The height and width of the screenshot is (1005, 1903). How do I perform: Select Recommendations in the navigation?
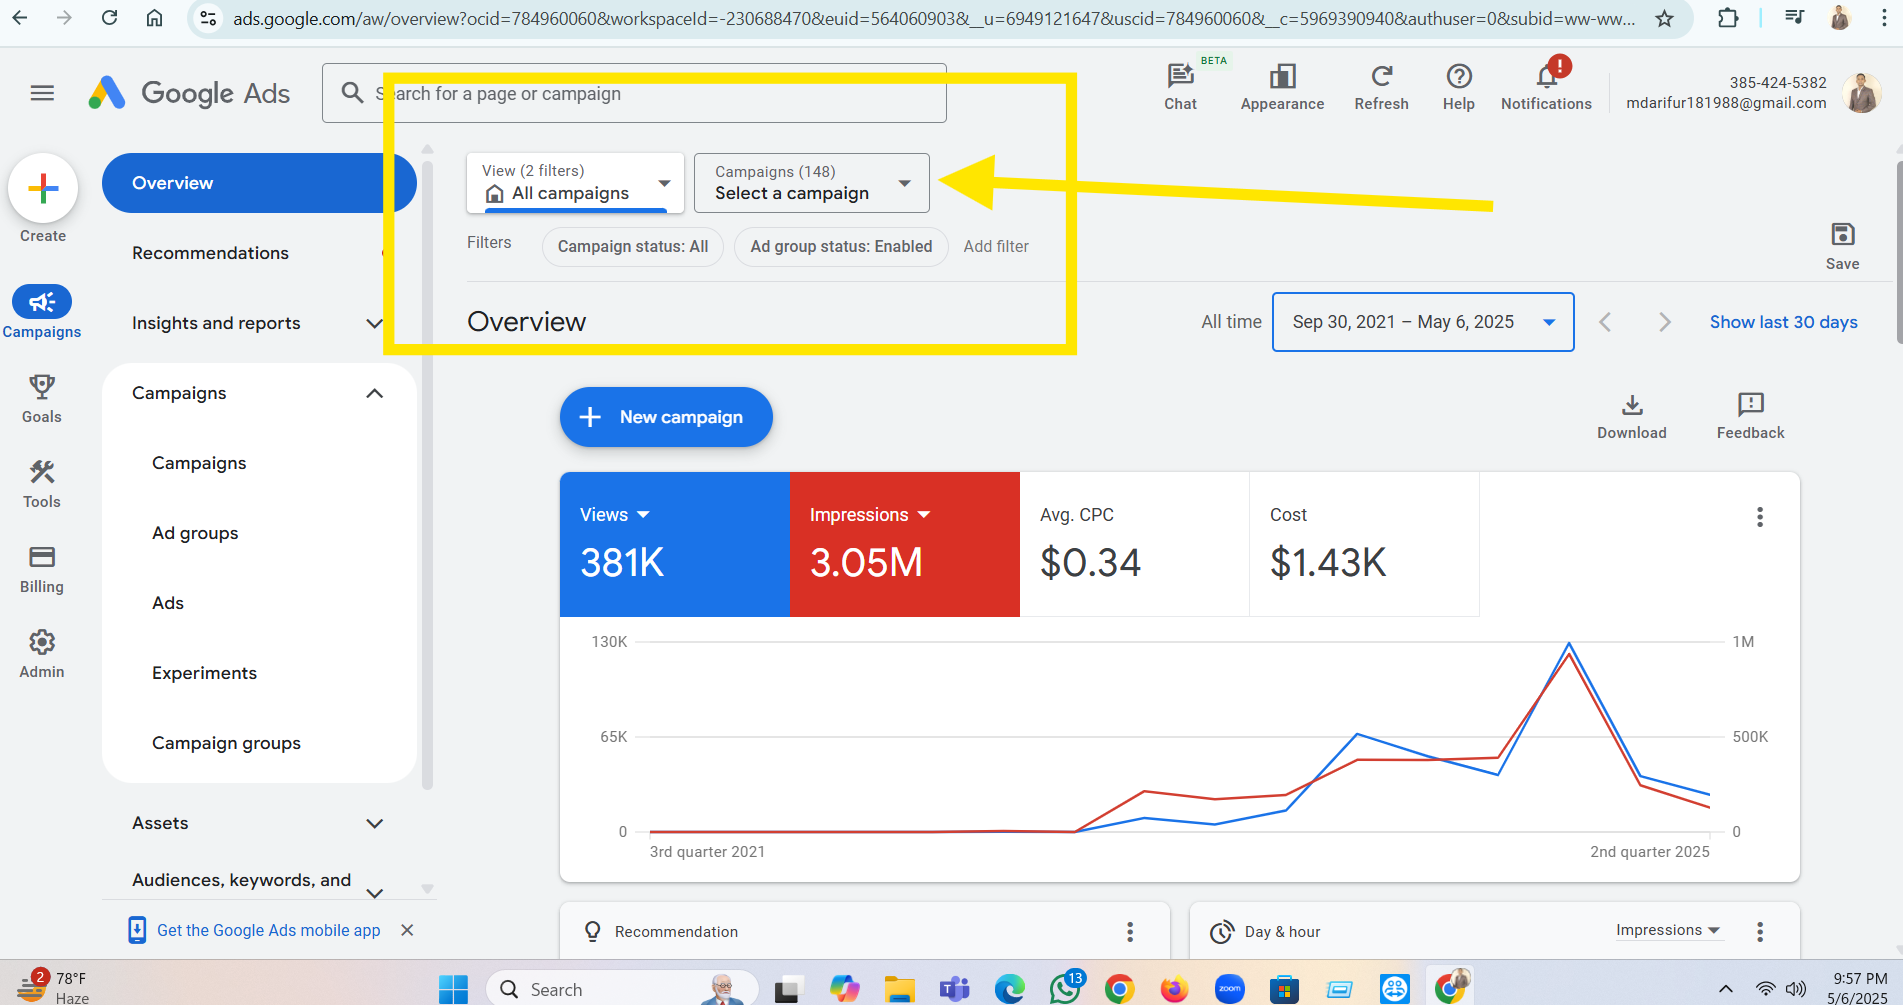point(210,253)
